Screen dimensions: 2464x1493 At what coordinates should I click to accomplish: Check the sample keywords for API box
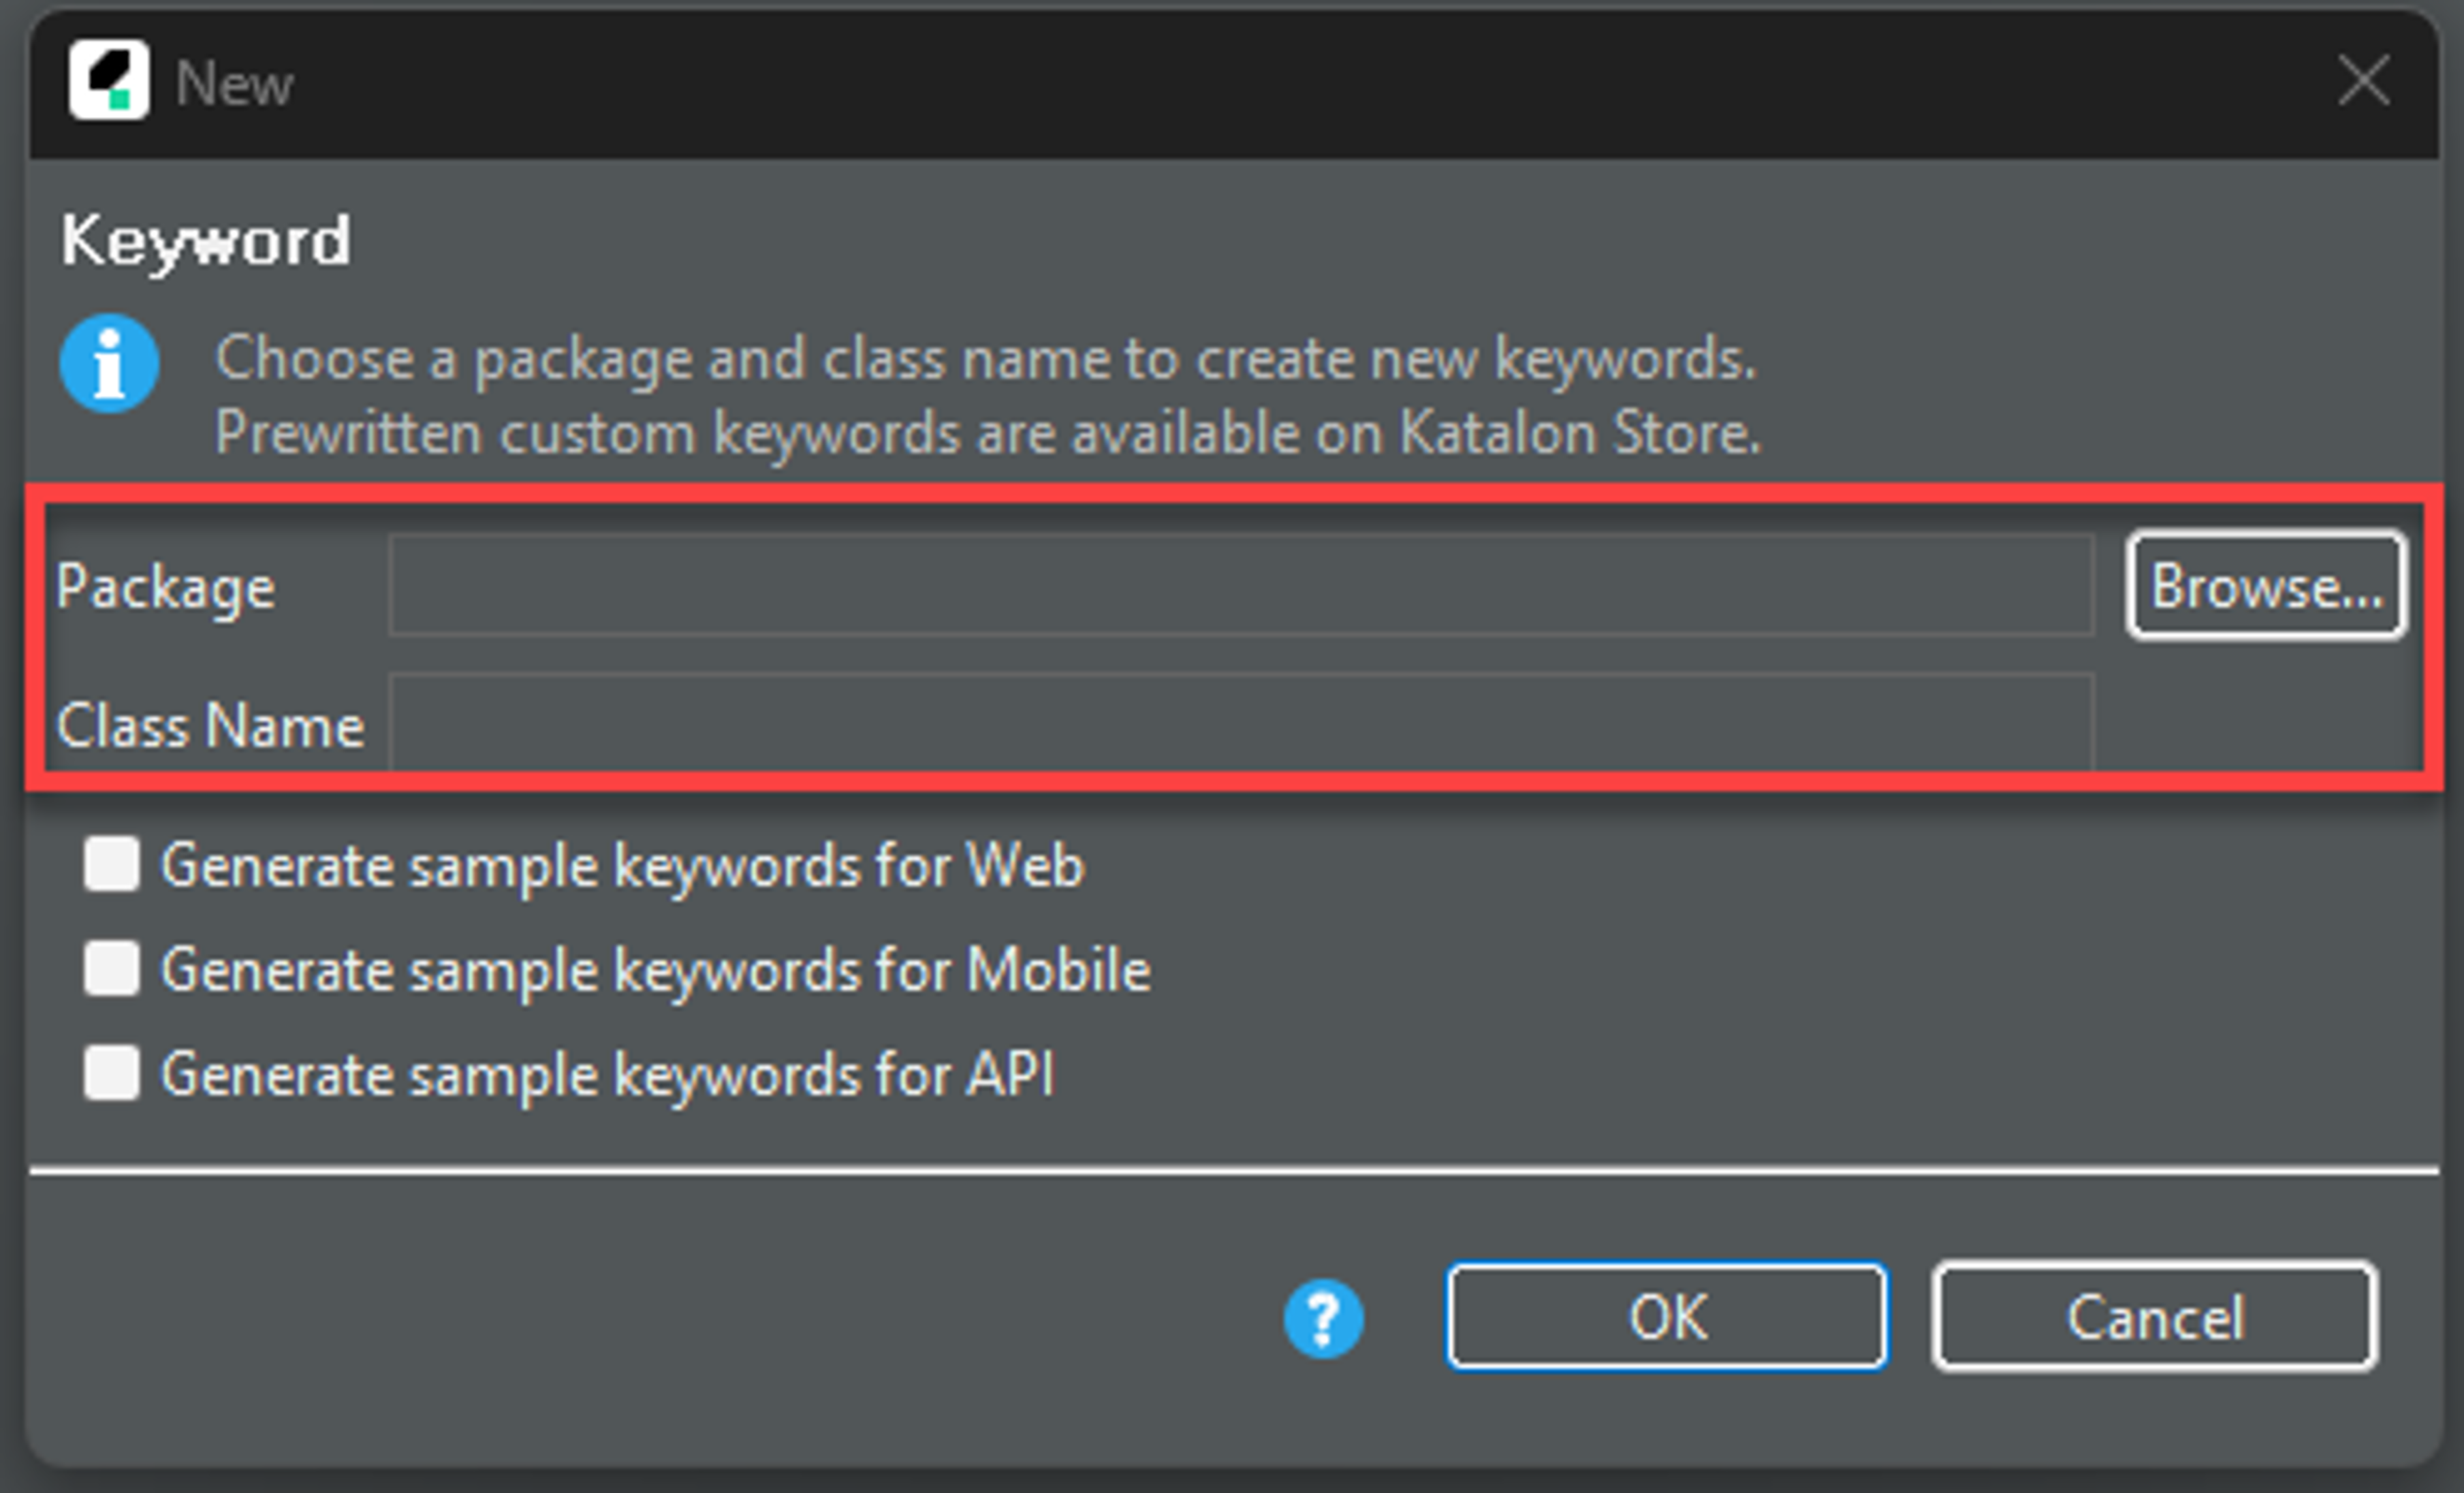tap(111, 1073)
